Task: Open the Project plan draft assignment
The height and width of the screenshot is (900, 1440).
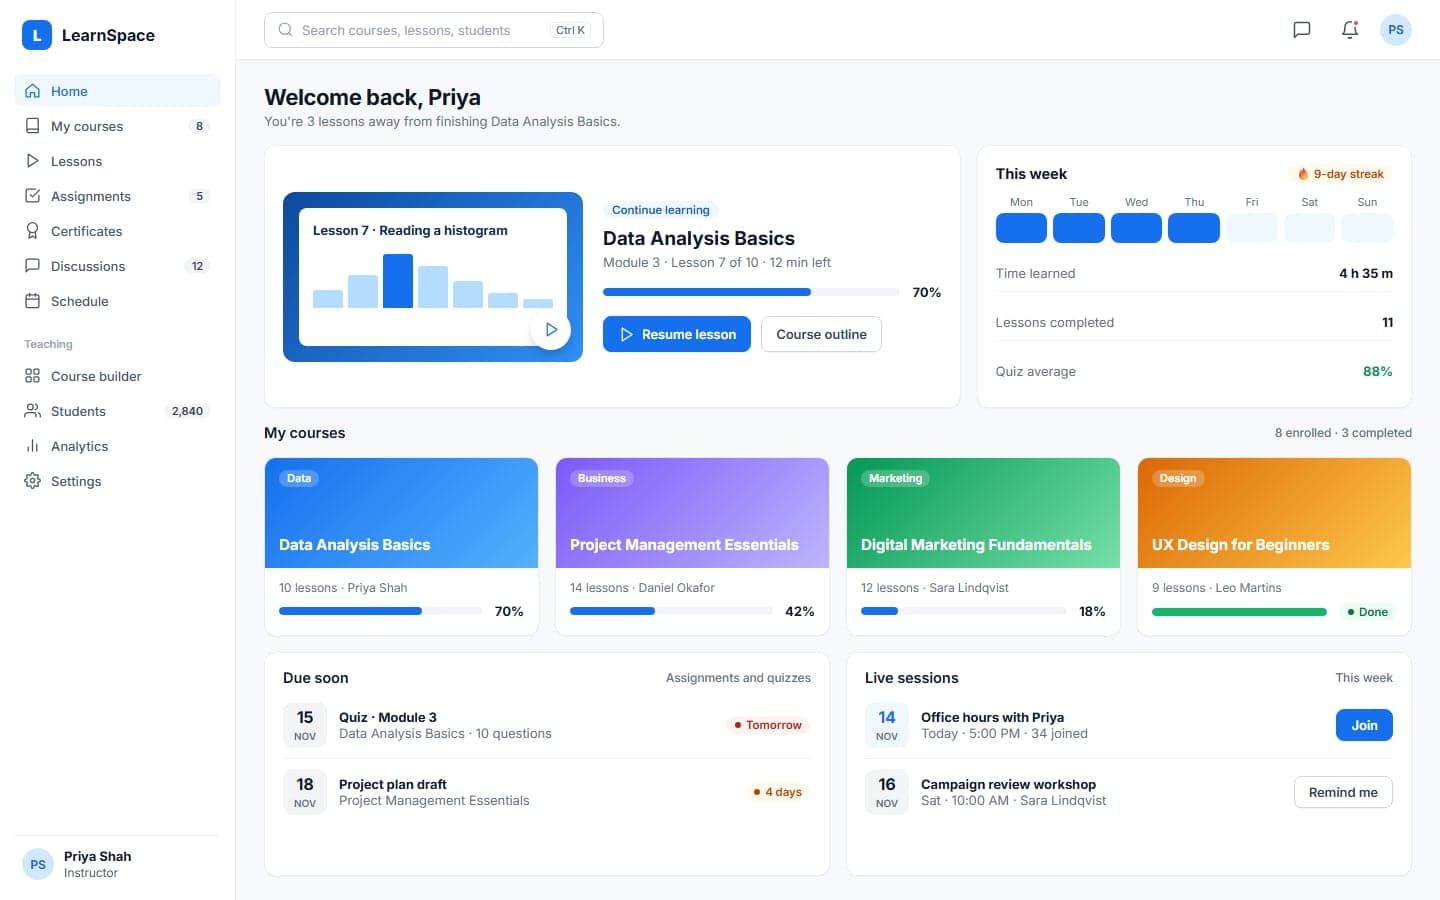Action: pyautogui.click(x=547, y=792)
